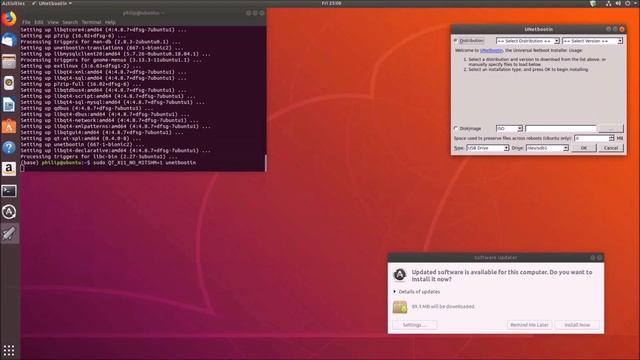Click the disk image file path field
Image resolution: width=640 pixels, height=360 pixels.
[561, 129]
